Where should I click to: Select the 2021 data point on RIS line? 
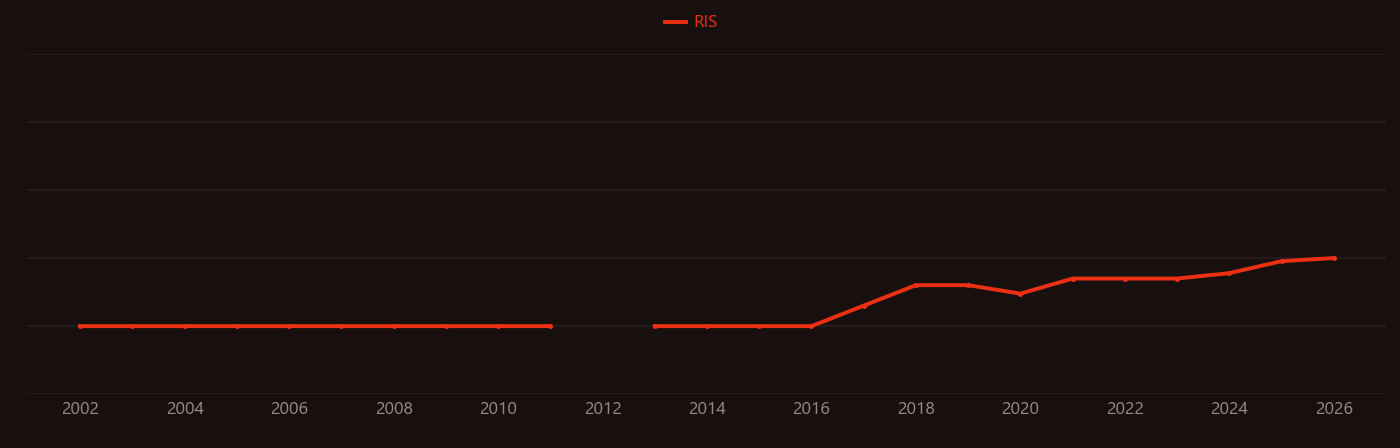click(1073, 279)
